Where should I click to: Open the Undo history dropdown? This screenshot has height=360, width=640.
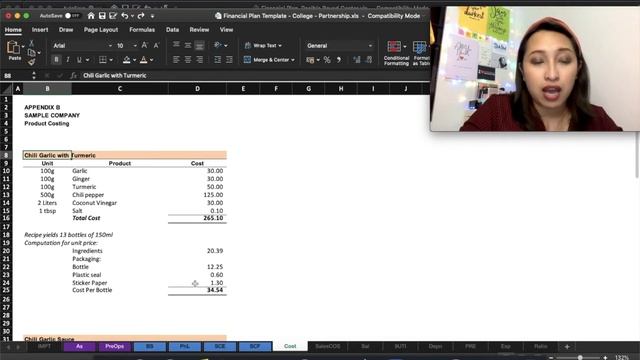point(132,16)
